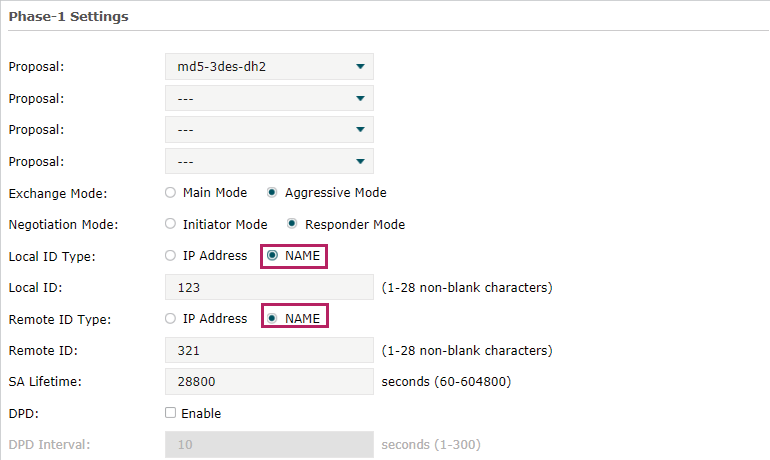Set Remote ID Type to IP Address

coord(171,319)
